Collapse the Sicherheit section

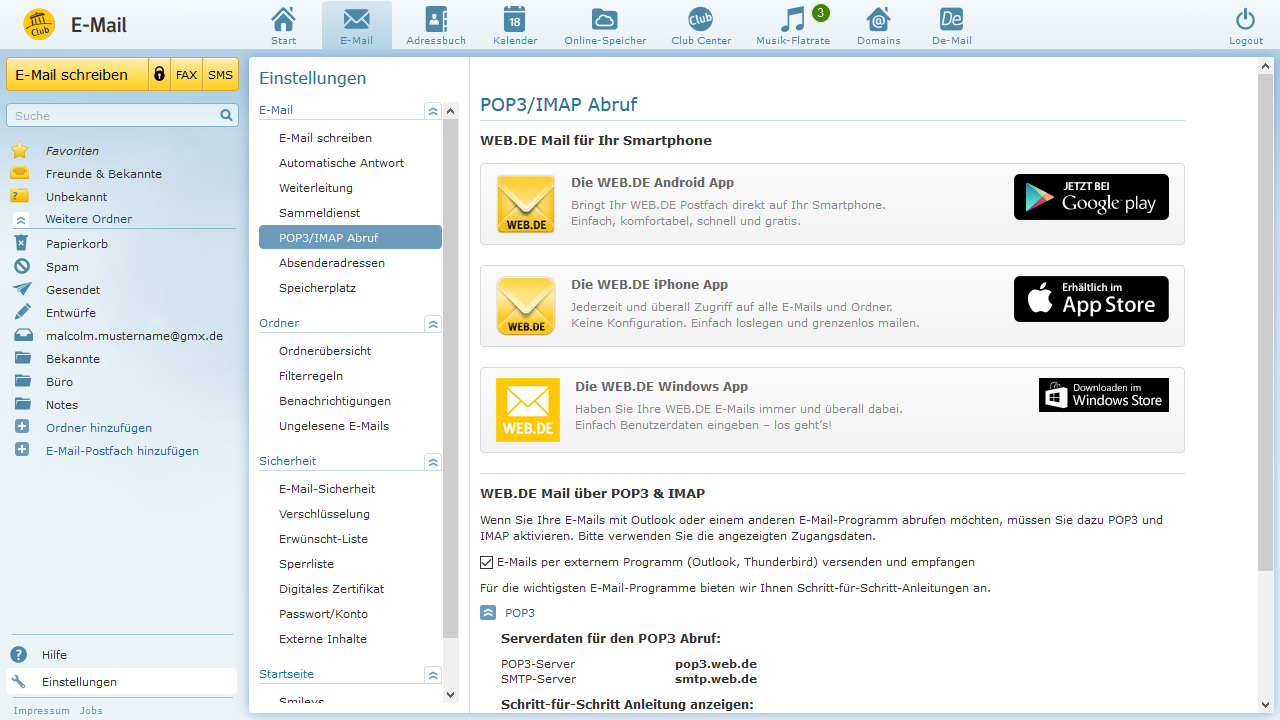coord(432,462)
